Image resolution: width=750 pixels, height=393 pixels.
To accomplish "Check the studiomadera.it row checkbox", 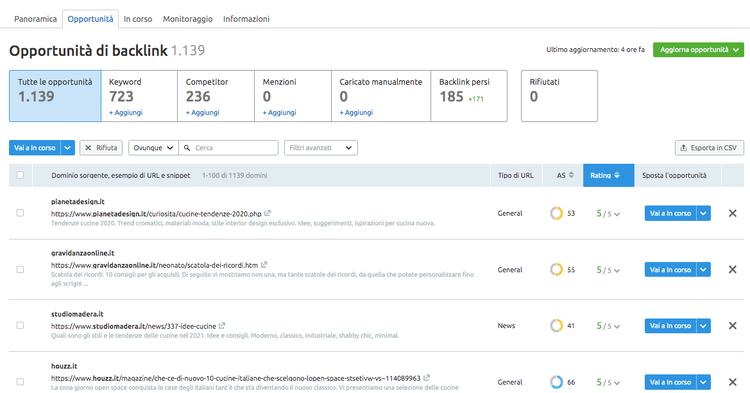I will [x=20, y=326].
